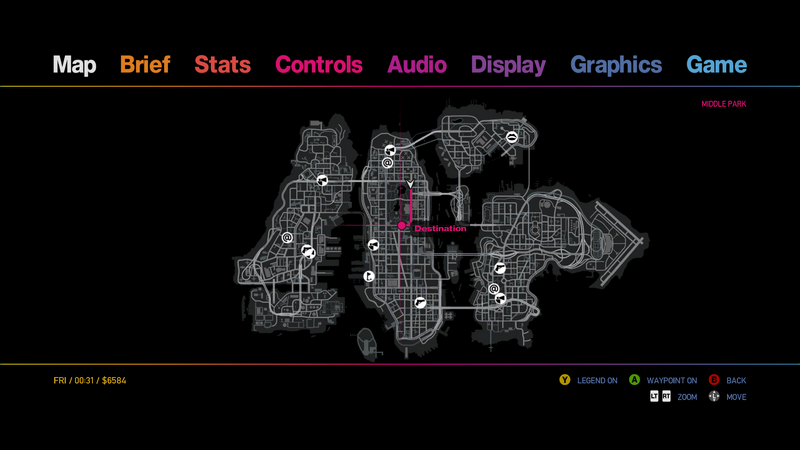Viewport: 800px width, 450px height.
Task: Click the airport runways on the map's east
Action: 620,242
